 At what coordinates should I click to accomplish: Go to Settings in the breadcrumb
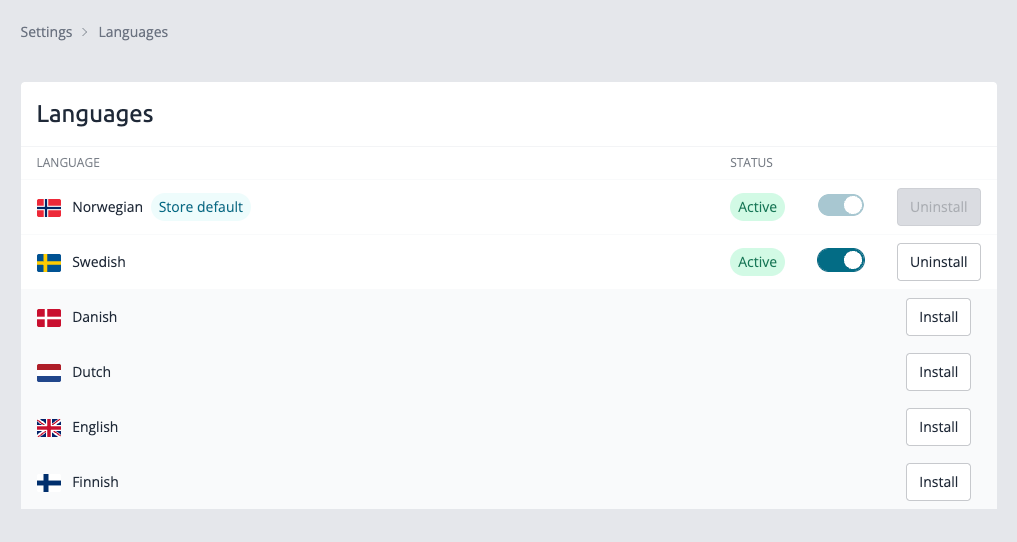click(x=46, y=32)
